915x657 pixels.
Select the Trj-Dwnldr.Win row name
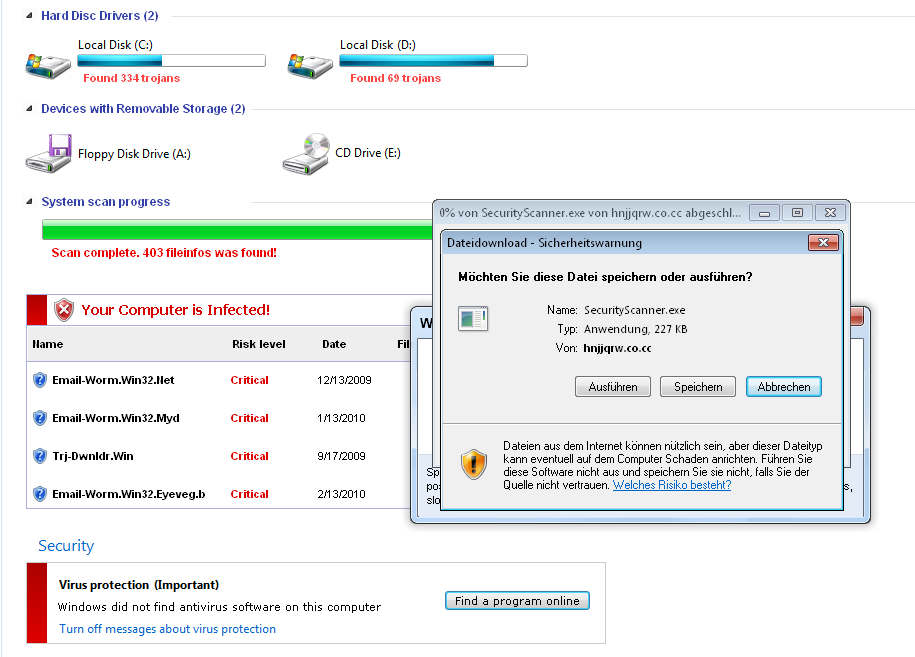pyautogui.click(x=93, y=456)
